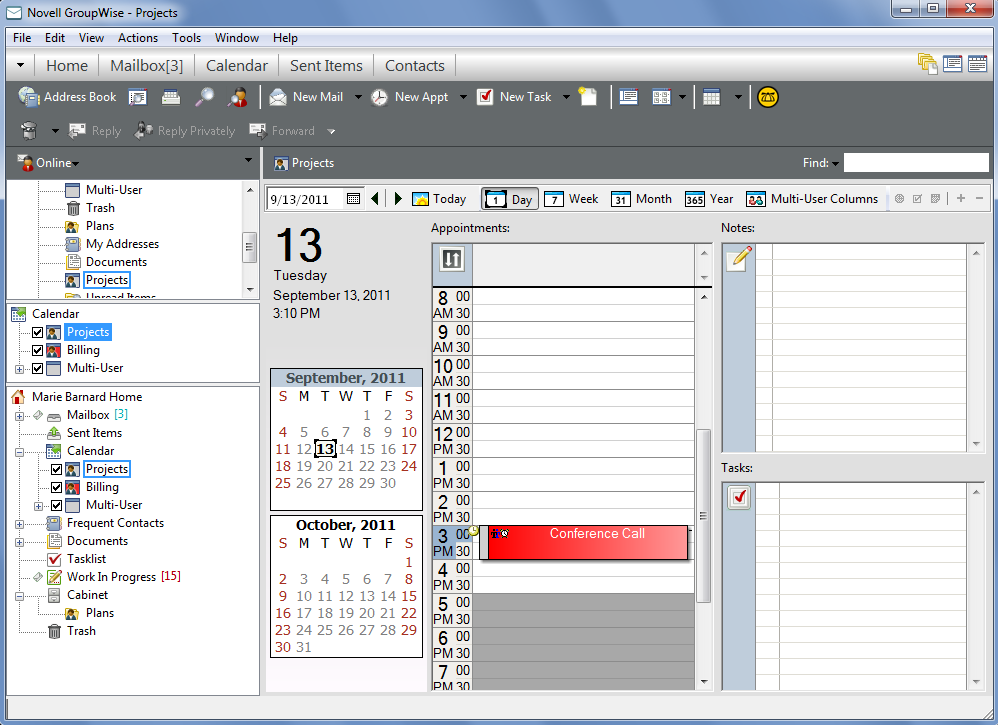Click the Marie Barnard Home icon
Image resolution: width=998 pixels, height=725 pixels.
[x=18, y=397]
